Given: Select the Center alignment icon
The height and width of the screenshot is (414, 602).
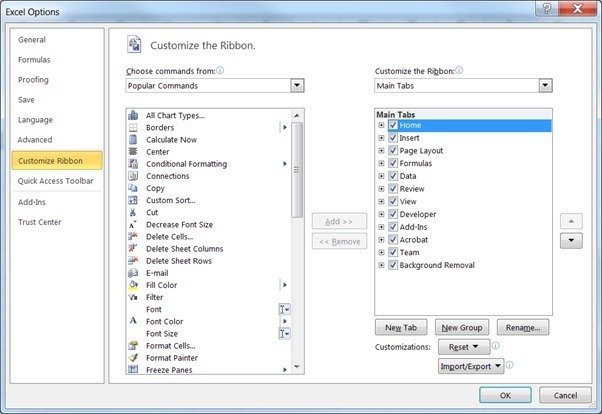Looking at the screenshot, I should [133, 152].
